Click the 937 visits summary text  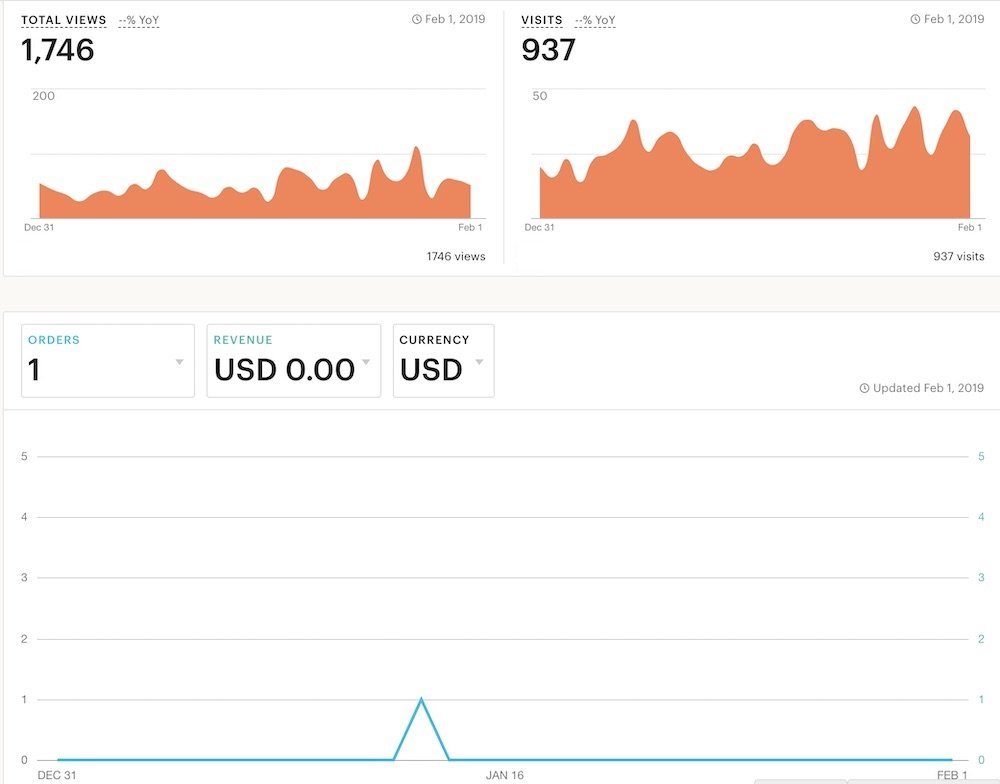pyautogui.click(x=959, y=256)
